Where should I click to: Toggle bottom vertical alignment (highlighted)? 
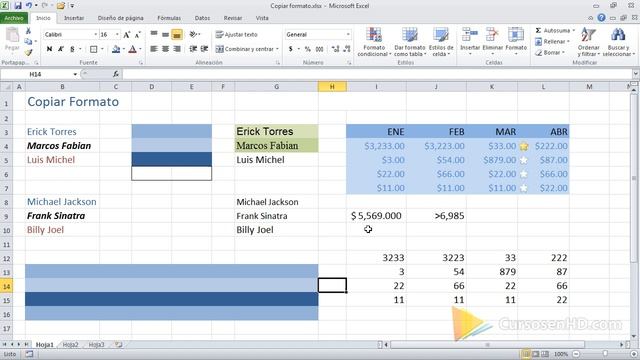coord(177,35)
